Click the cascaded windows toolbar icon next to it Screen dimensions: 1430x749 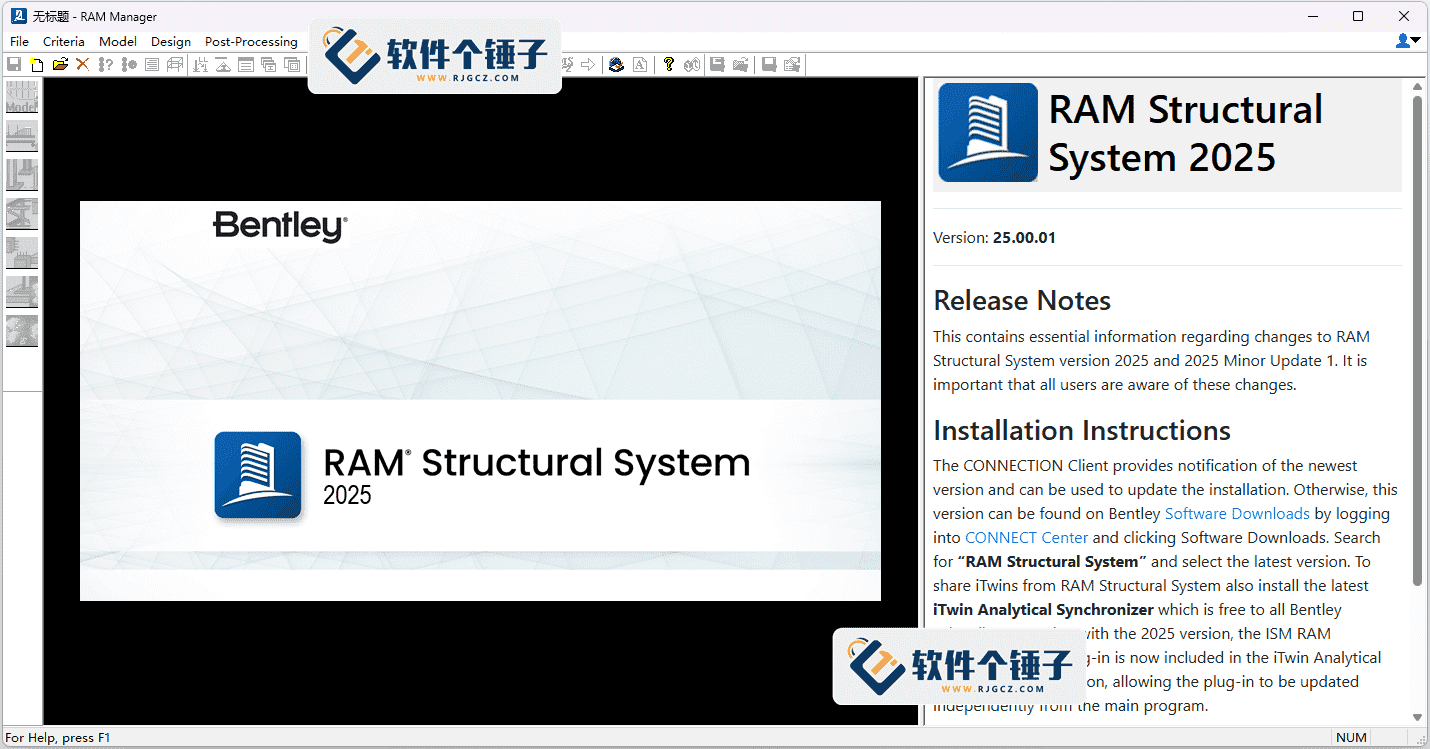pos(292,64)
